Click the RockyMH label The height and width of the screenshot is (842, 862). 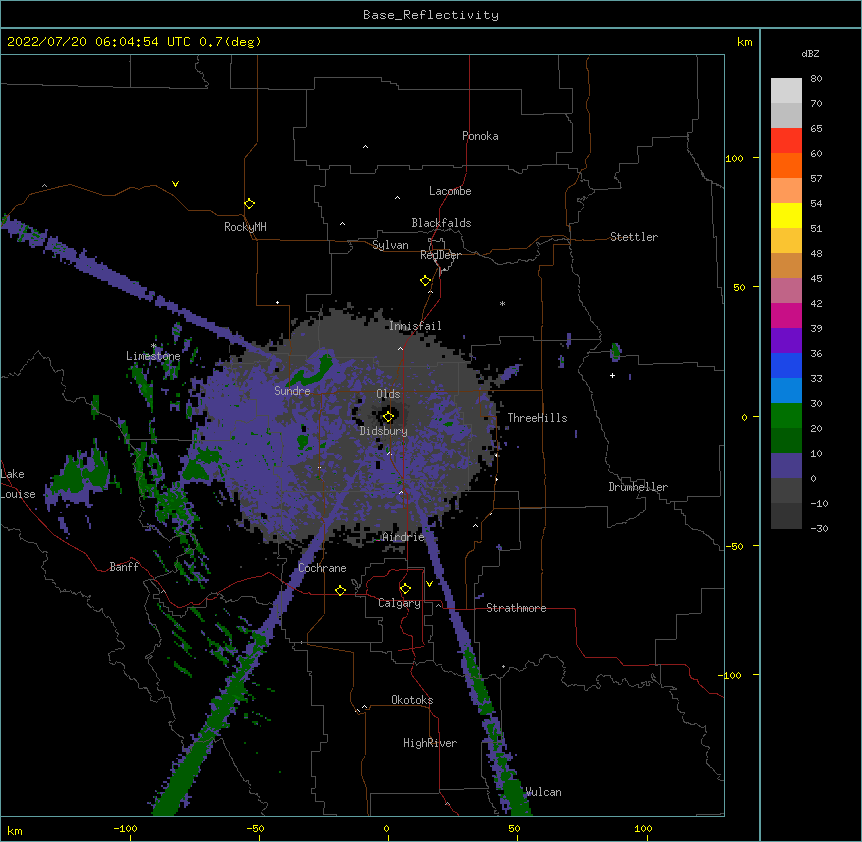click(x=245, y=227)
